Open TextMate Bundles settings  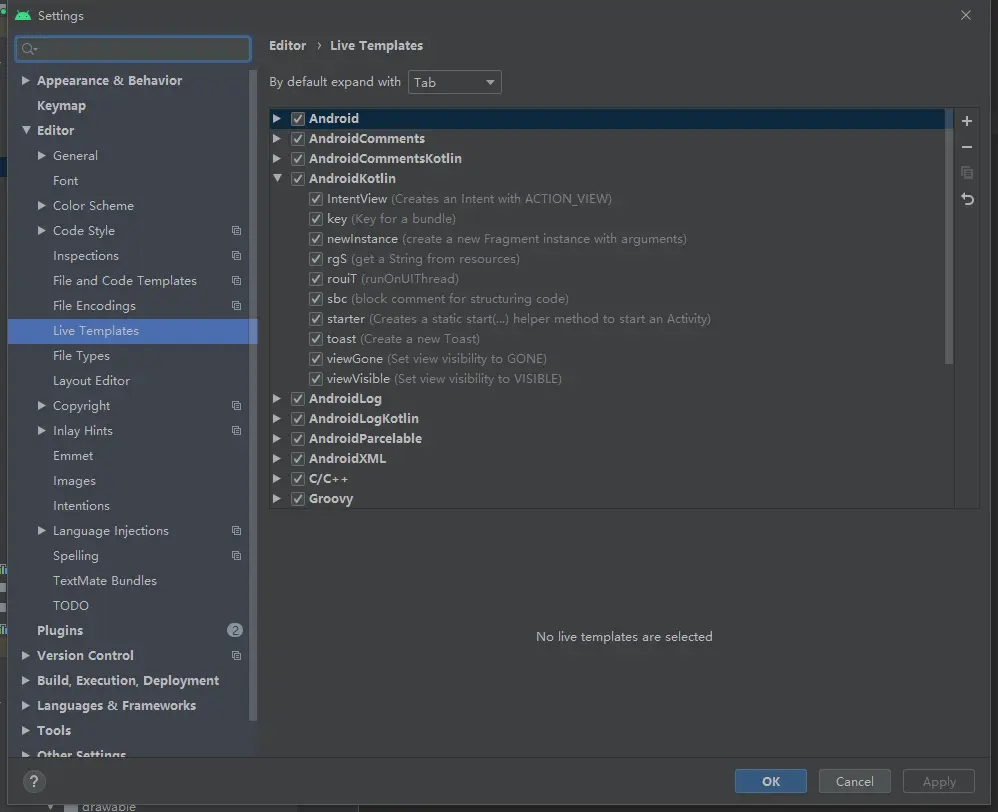(x=105, y=580)
